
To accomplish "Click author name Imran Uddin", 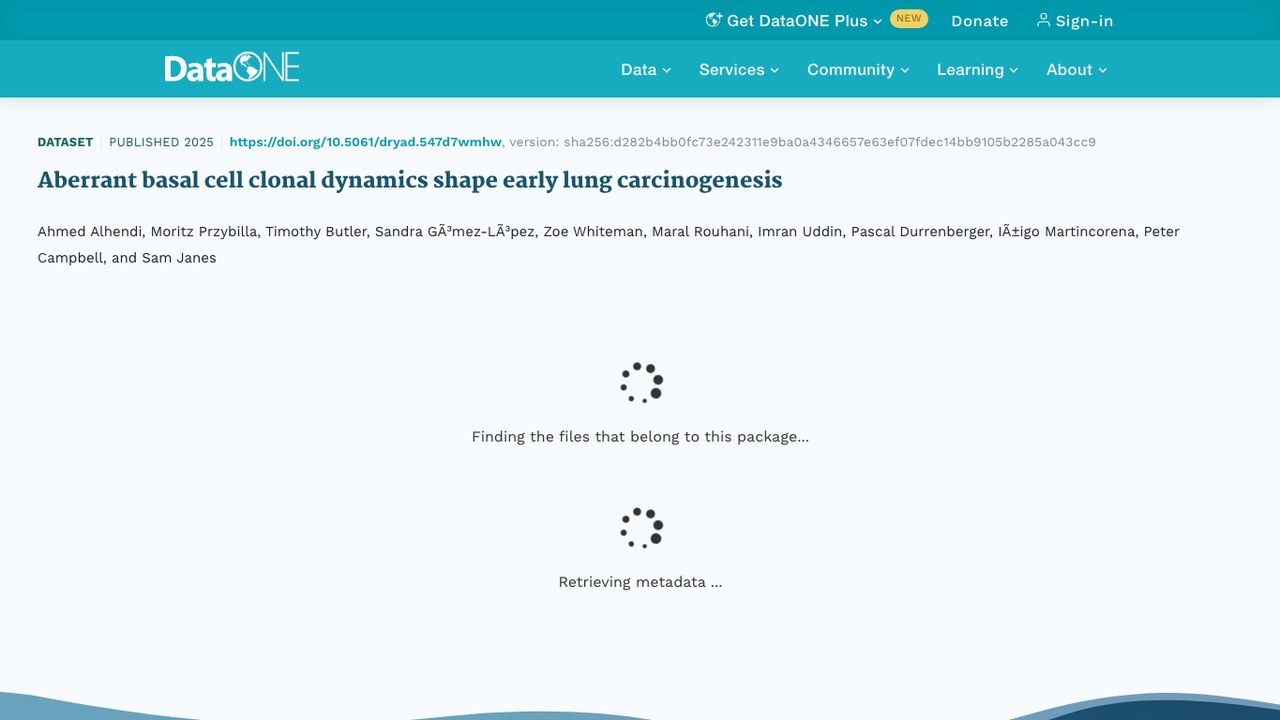I will coord(800,231).
